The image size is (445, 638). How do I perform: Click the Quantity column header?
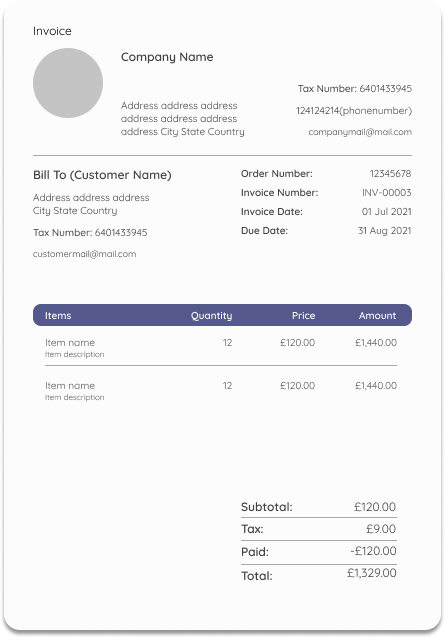212,316
